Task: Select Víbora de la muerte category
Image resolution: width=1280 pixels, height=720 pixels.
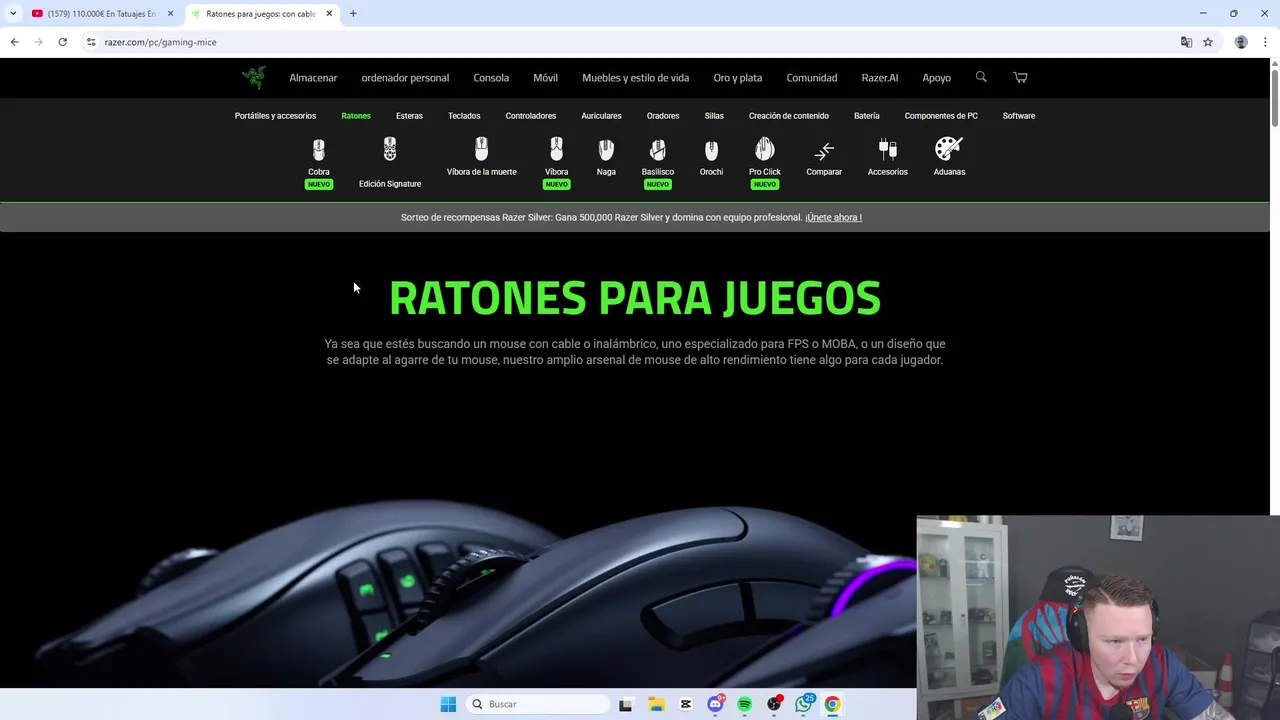Action: tap(481, 157)
